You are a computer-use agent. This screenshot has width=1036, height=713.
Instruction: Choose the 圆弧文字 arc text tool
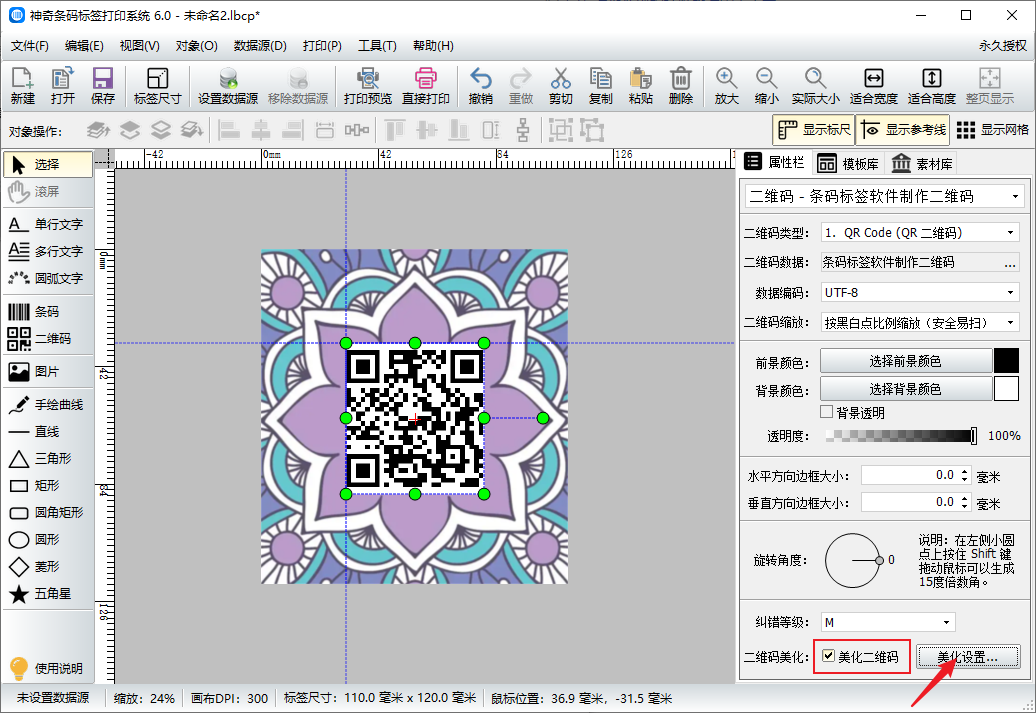[x=48, y=279]
